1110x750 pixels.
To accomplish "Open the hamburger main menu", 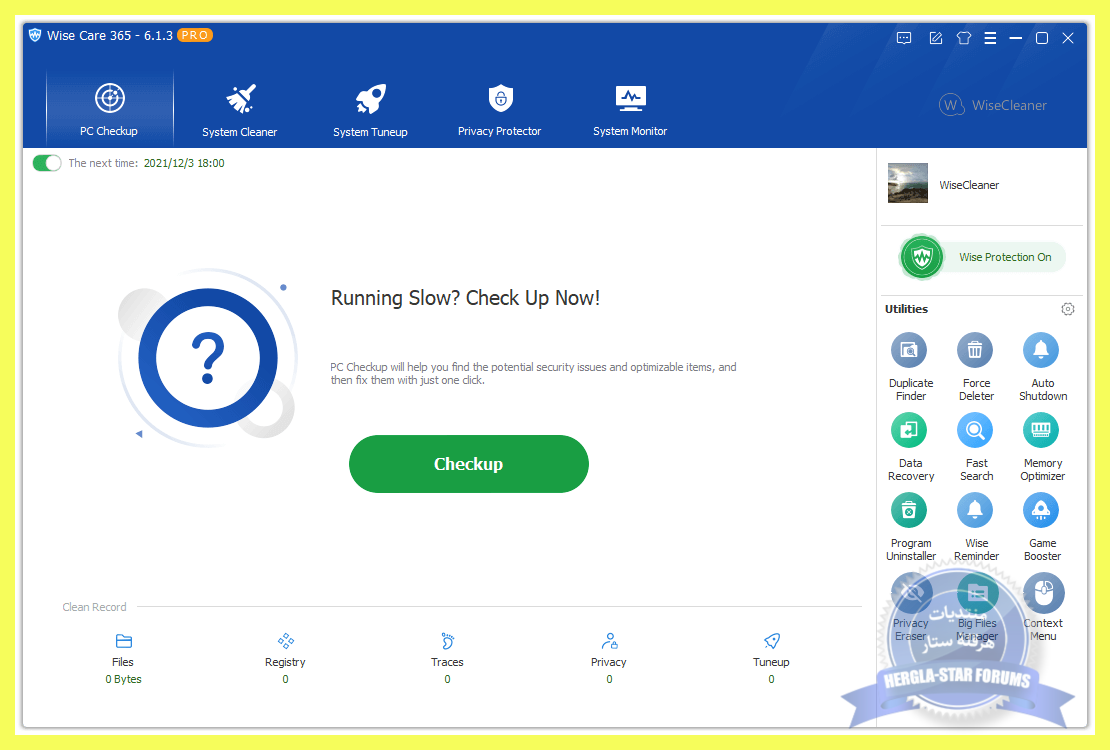I will point(990,38).
